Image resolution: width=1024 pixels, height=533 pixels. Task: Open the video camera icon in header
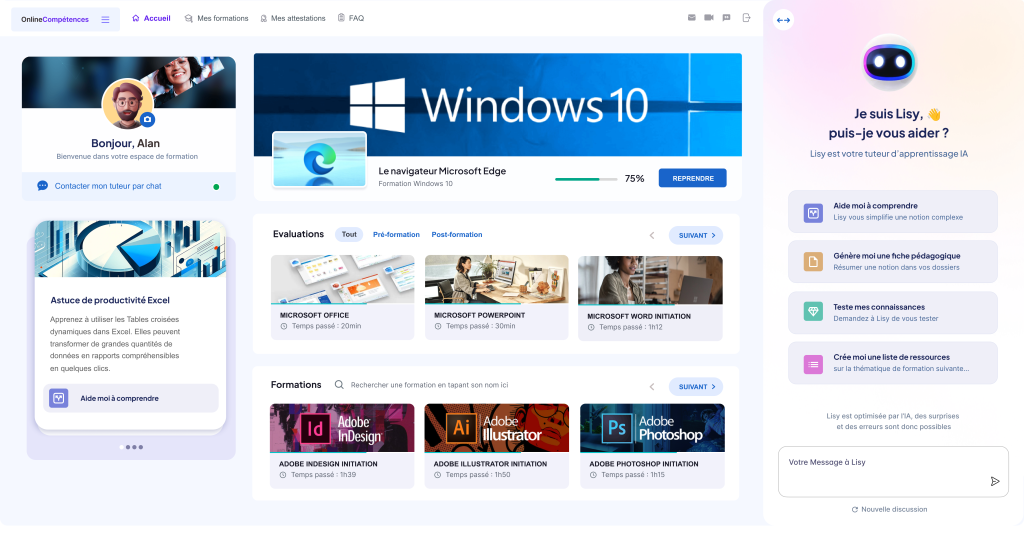(x=709, y=18)
